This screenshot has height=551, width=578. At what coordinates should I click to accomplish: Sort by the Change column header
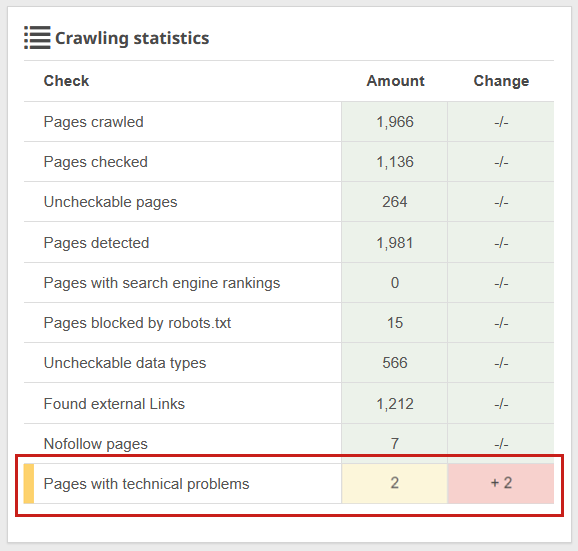coord(501,81)
